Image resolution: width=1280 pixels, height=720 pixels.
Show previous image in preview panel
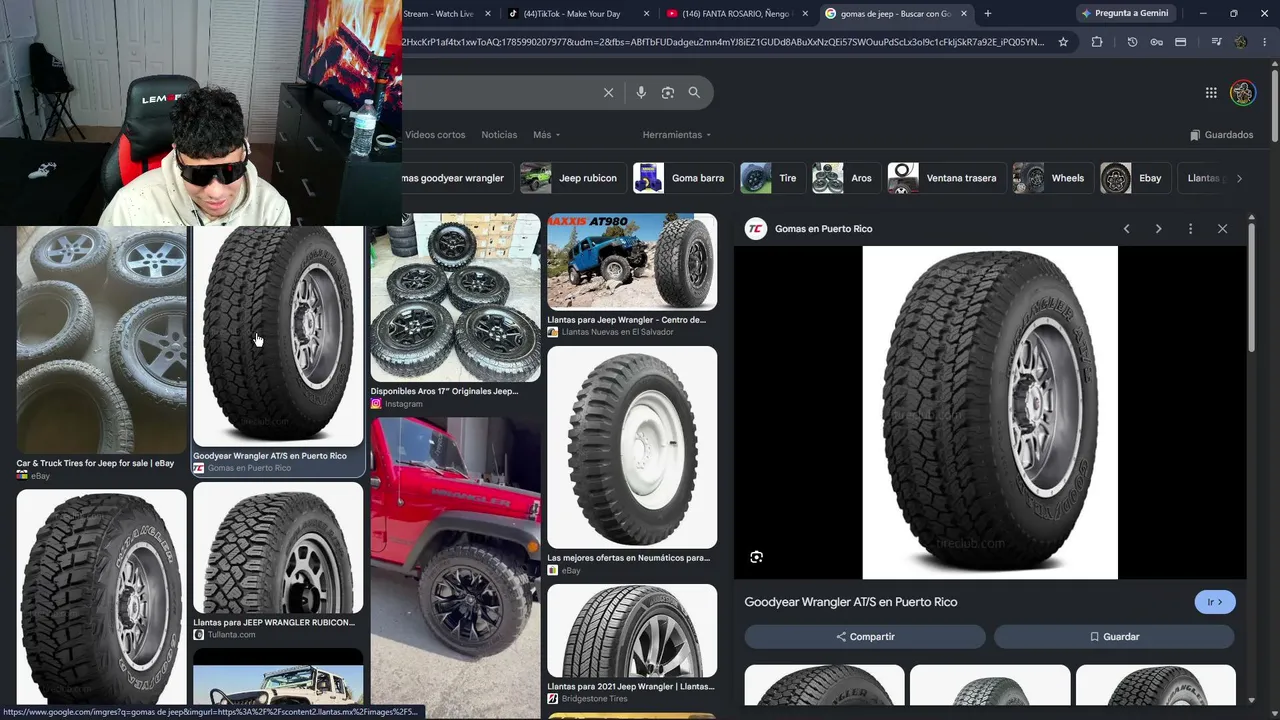(x=1126, y=229)
